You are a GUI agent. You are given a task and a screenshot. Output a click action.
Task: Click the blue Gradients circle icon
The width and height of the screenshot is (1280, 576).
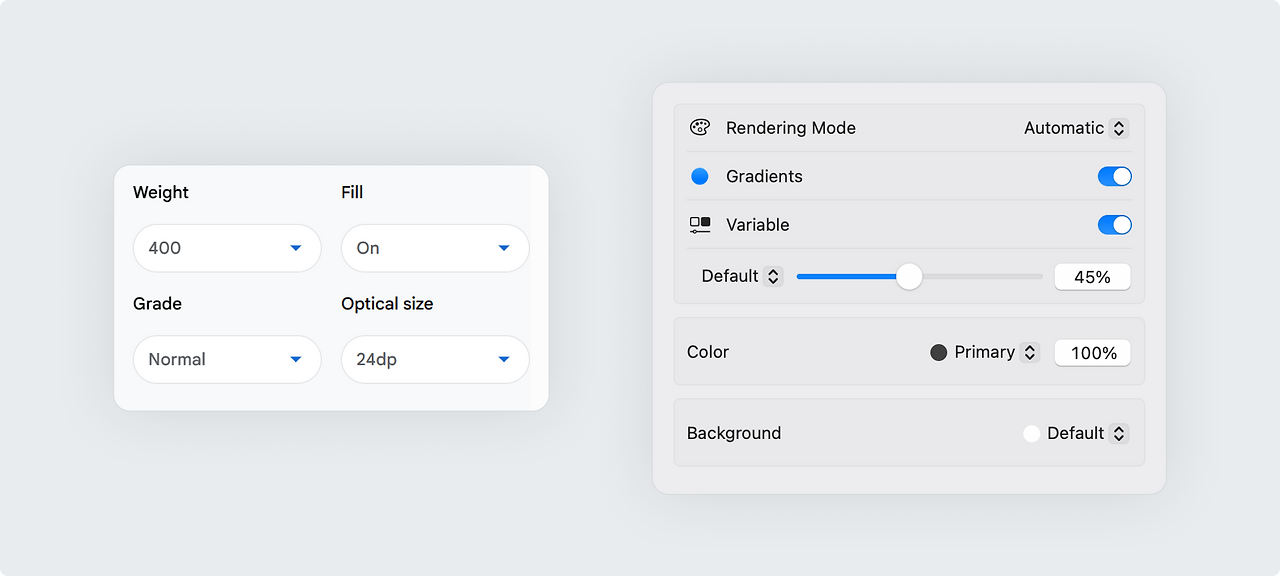700,176
